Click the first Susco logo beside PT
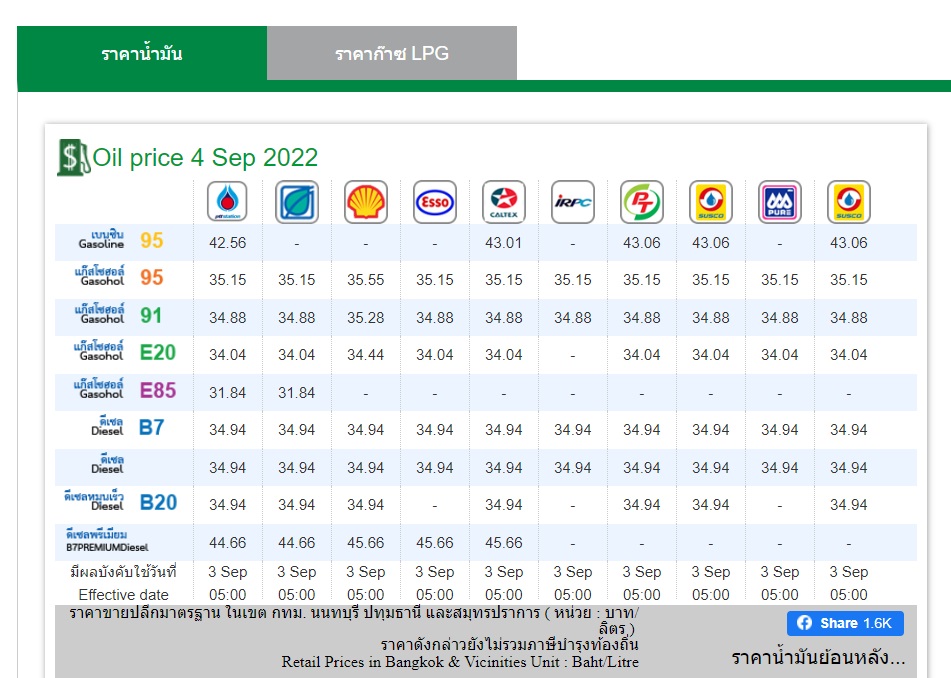 point(711,201)
